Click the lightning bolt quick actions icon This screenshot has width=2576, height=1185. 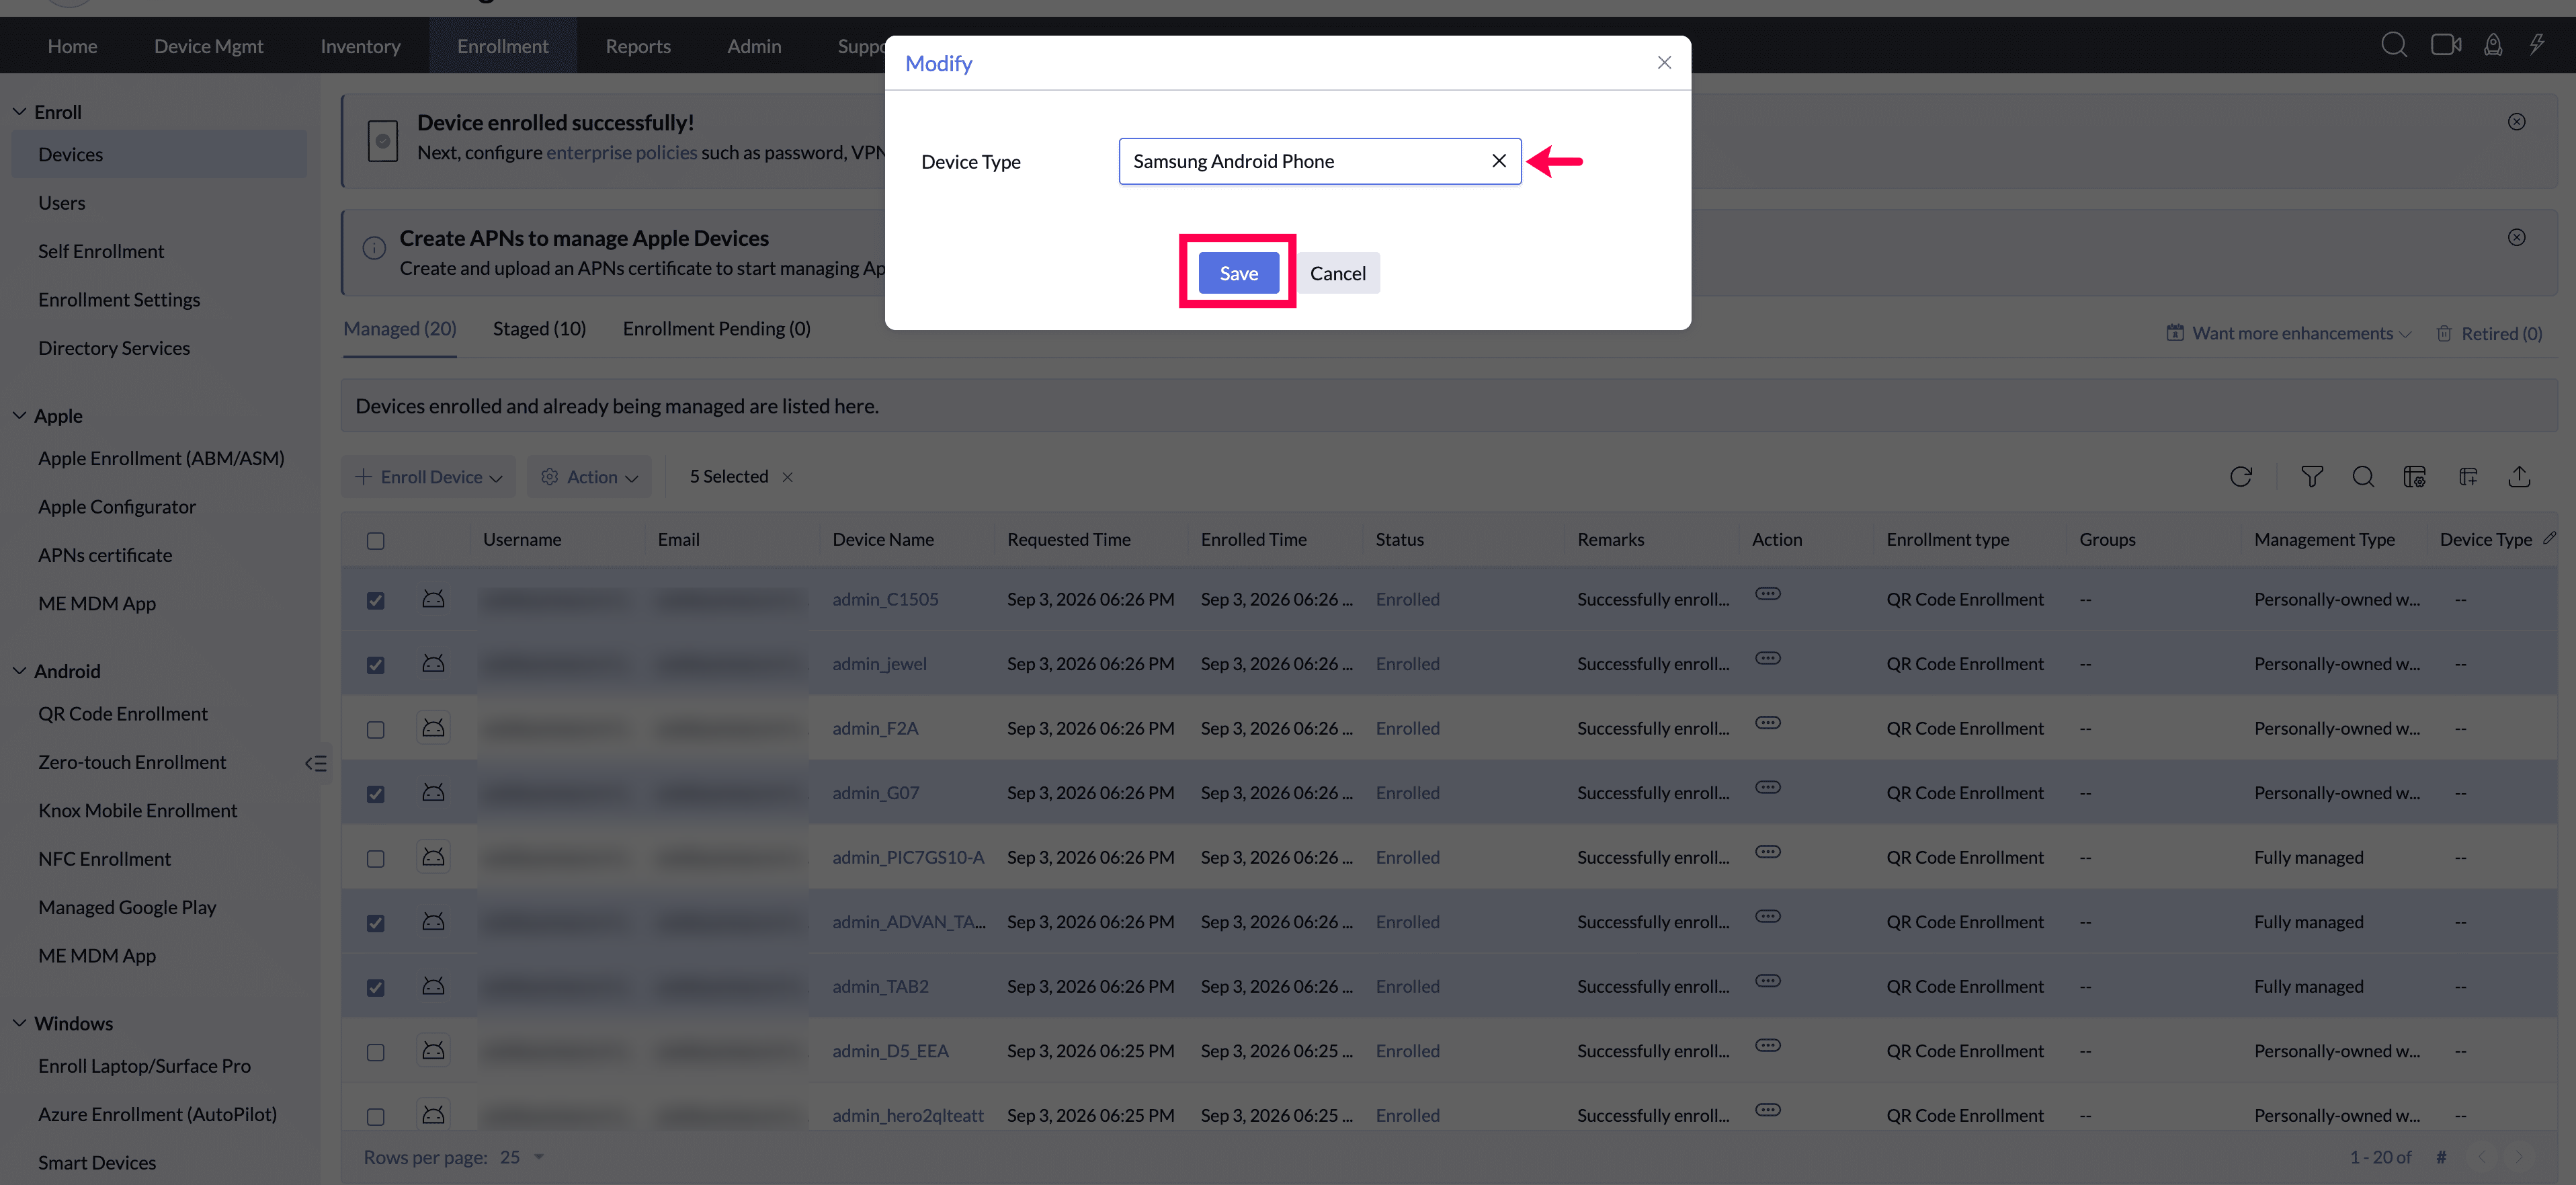2537,45
